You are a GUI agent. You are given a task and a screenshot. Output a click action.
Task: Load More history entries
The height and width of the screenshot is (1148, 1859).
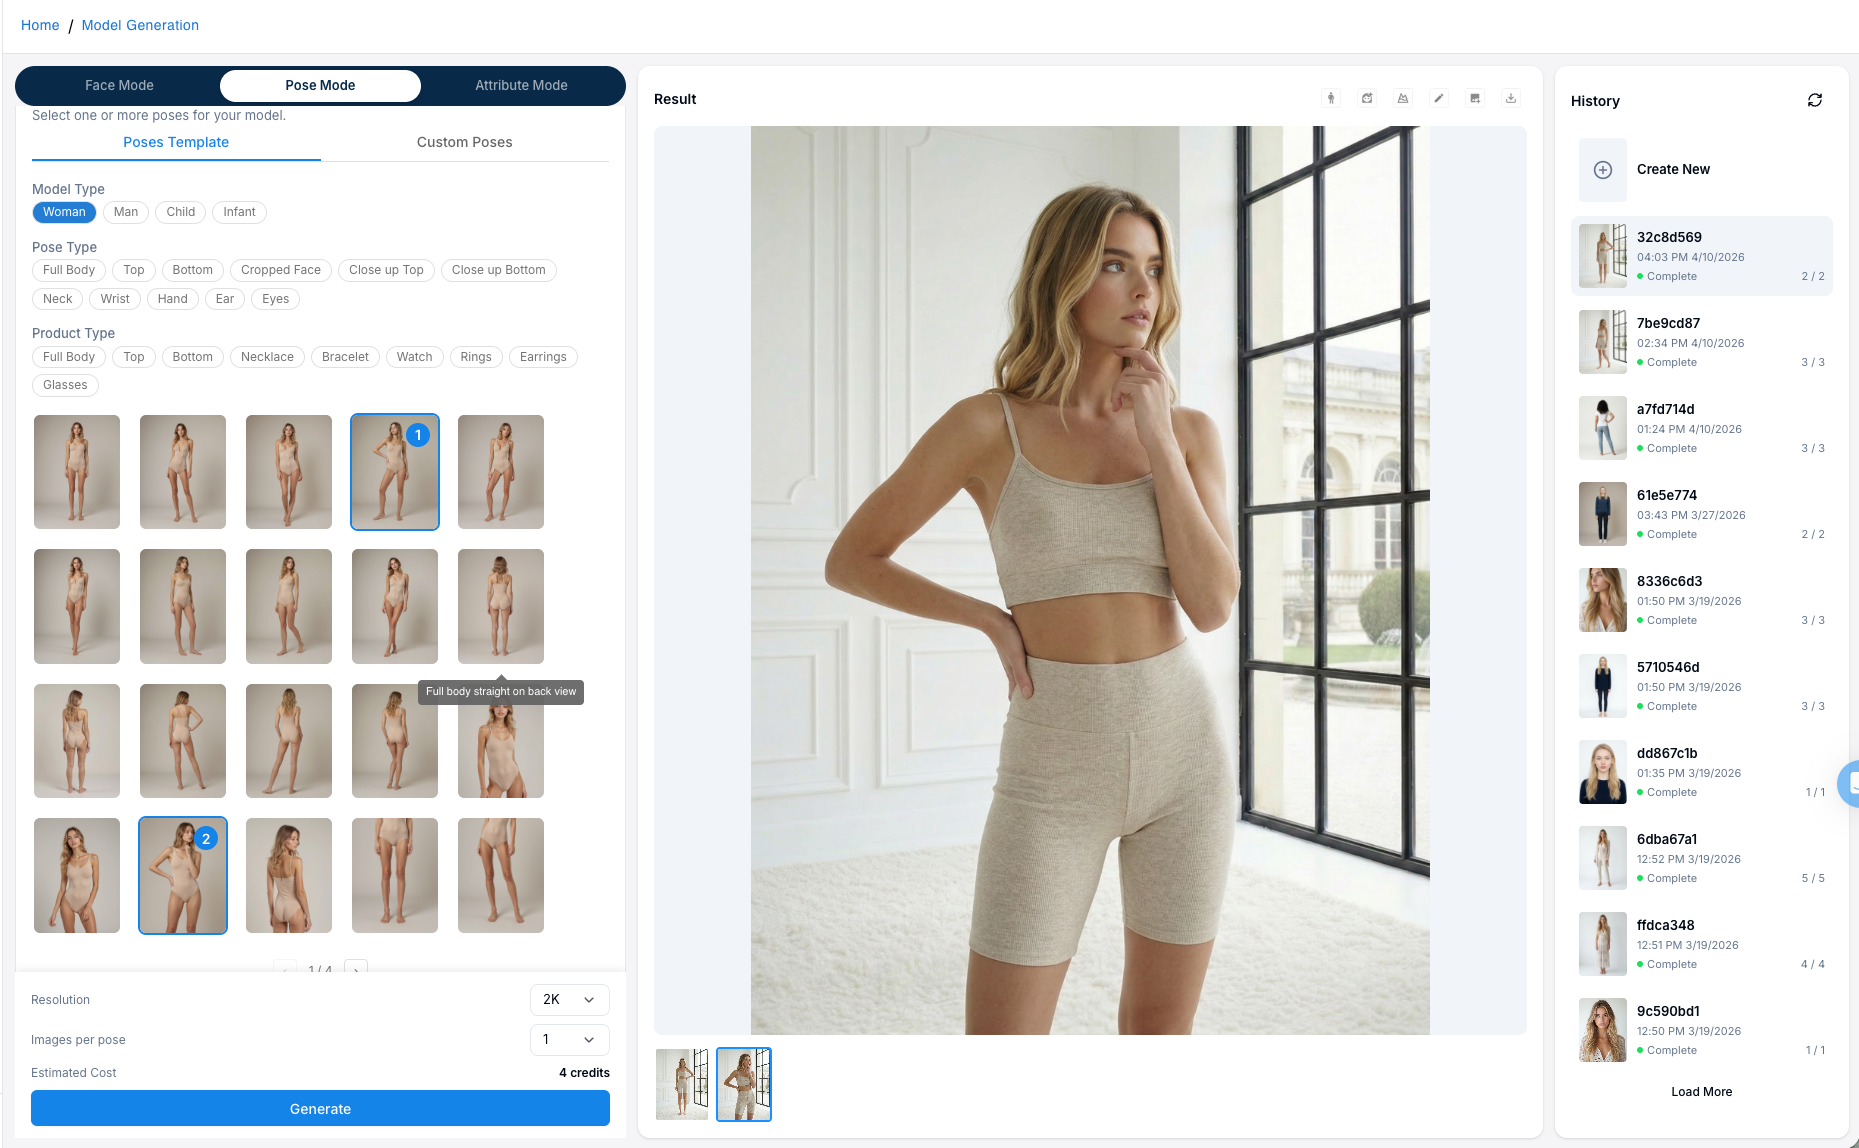[x=1701, y=1092]
